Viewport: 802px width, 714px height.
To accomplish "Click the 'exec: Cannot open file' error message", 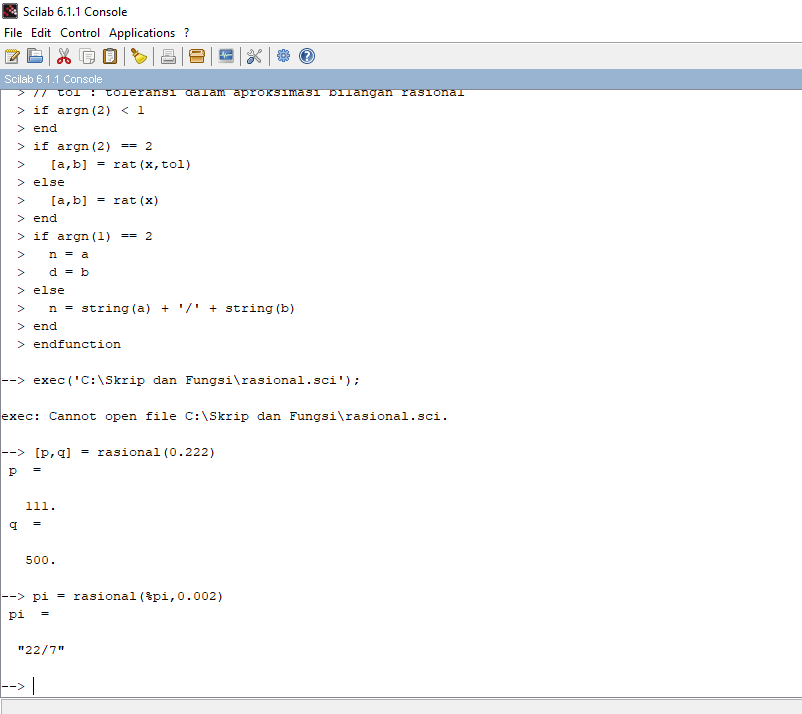I will pyautogui.click(x=225, y=416).
